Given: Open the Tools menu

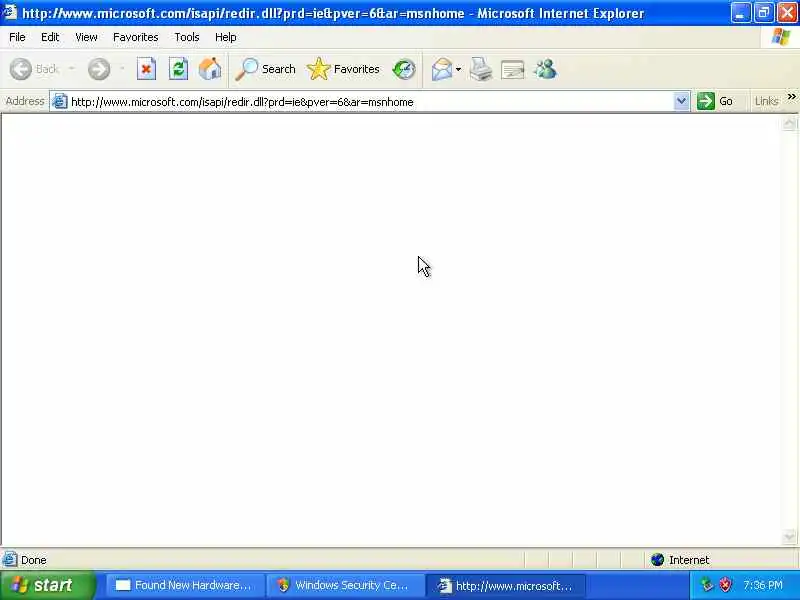Looking at the screenshot, I should [x=187, y=37].
